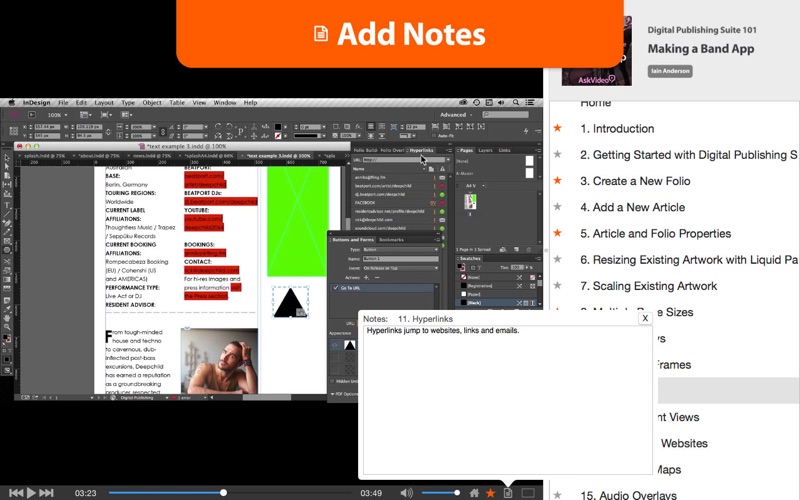Toggle the orange bookmark star in player bar
800x500 pixels.
490,492
